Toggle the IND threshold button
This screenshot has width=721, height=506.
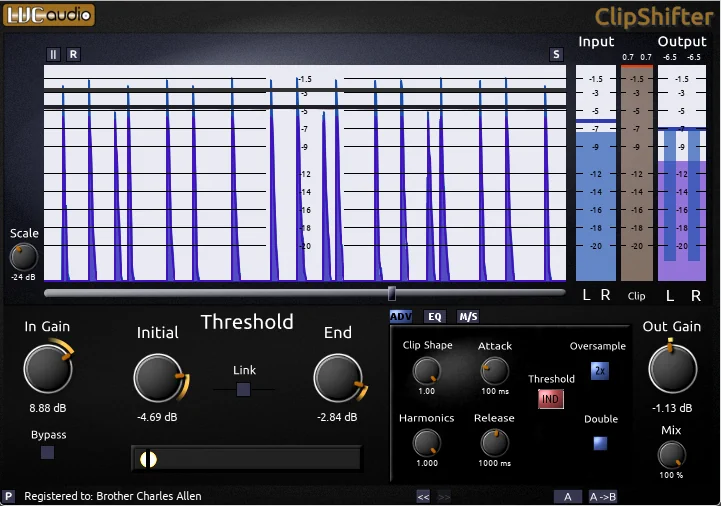(550, 399)
